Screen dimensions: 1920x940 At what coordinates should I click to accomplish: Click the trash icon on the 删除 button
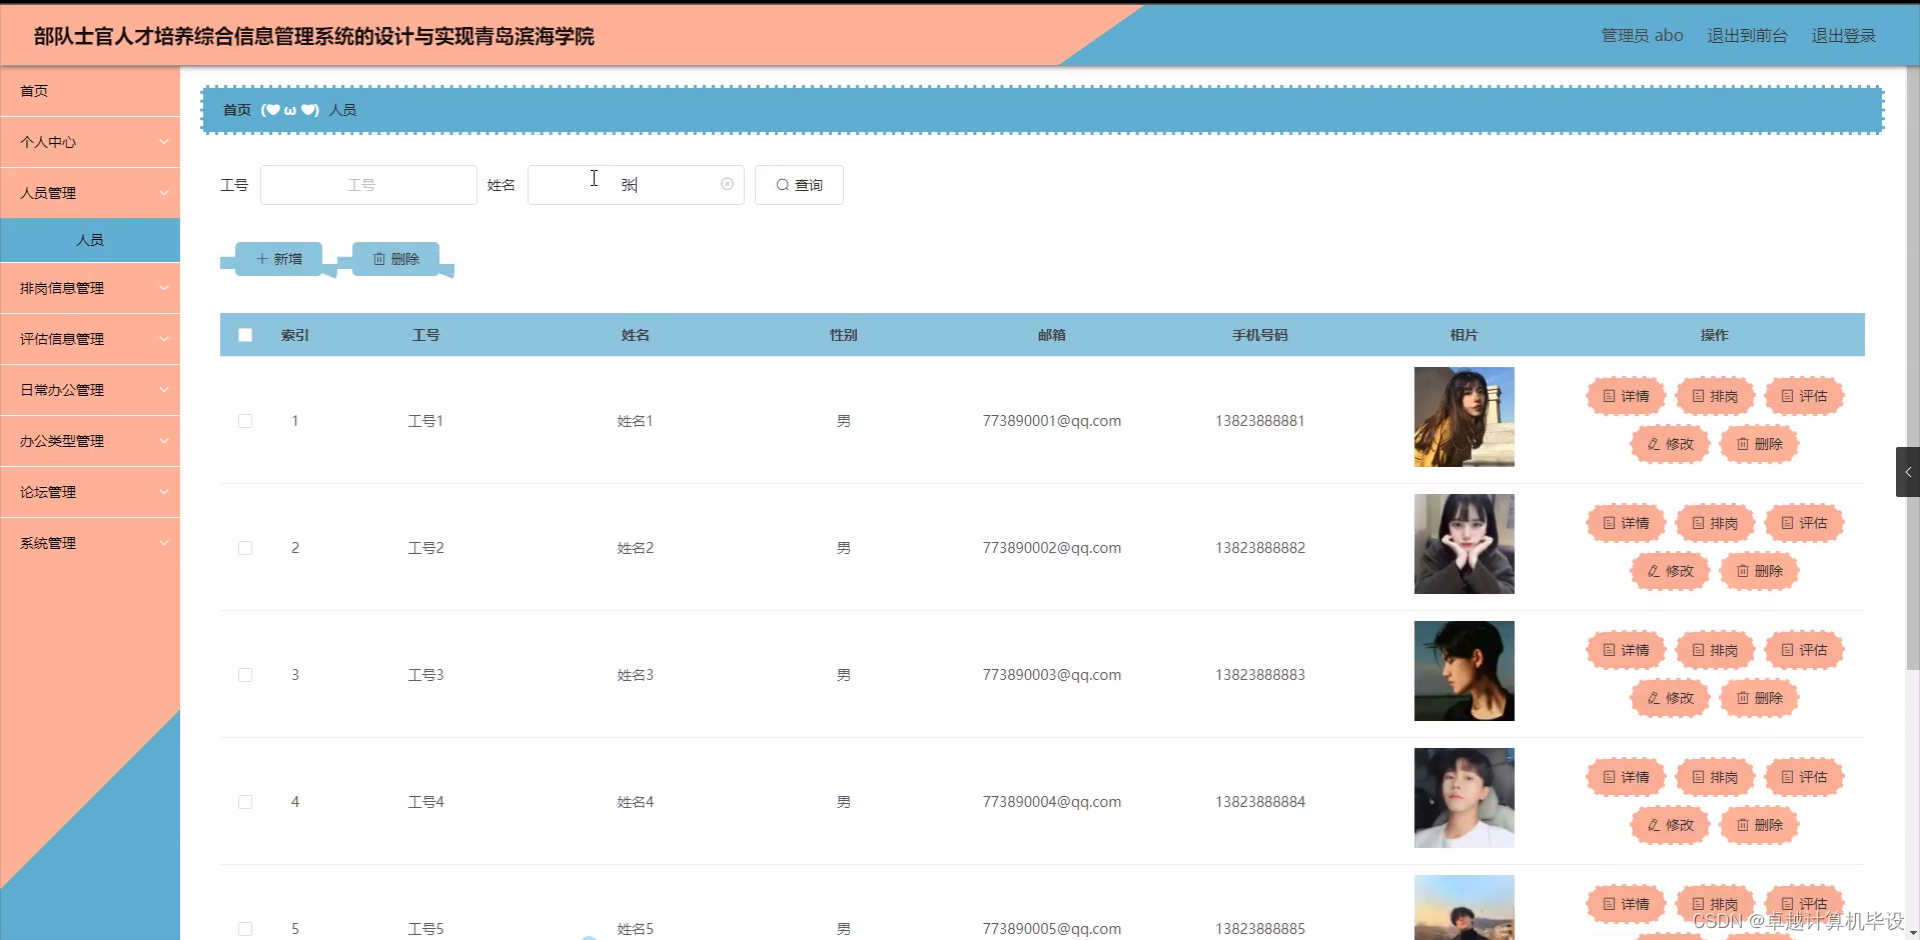(x=381, y=258)
